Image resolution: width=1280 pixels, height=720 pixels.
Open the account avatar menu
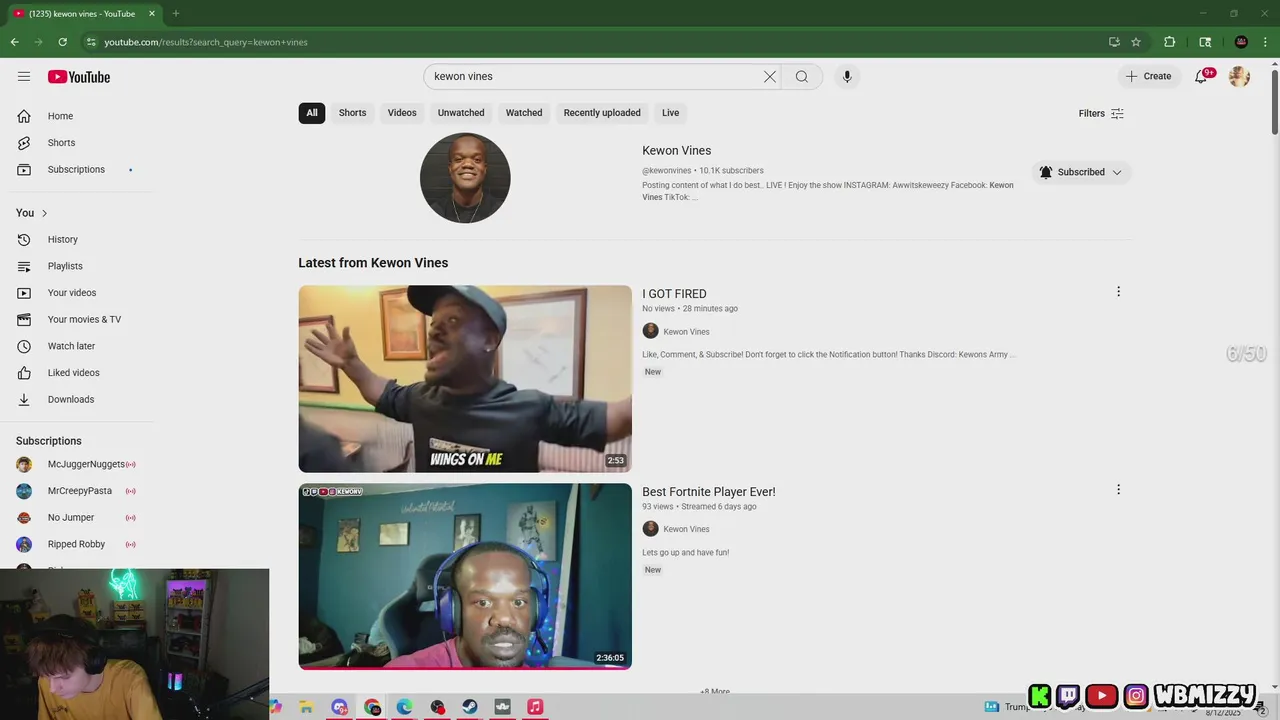pyautogui.click(x=1239, y=76)
